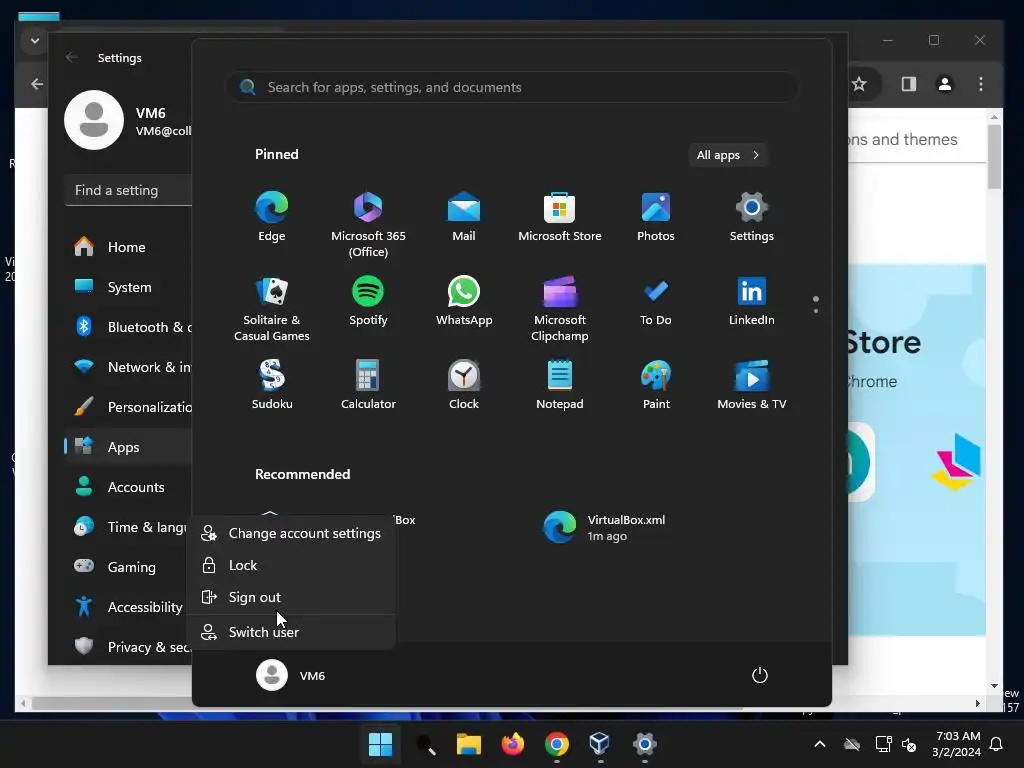Go to Home in Settings sidebar
The image size is (1024, 768).
point(129,248)
